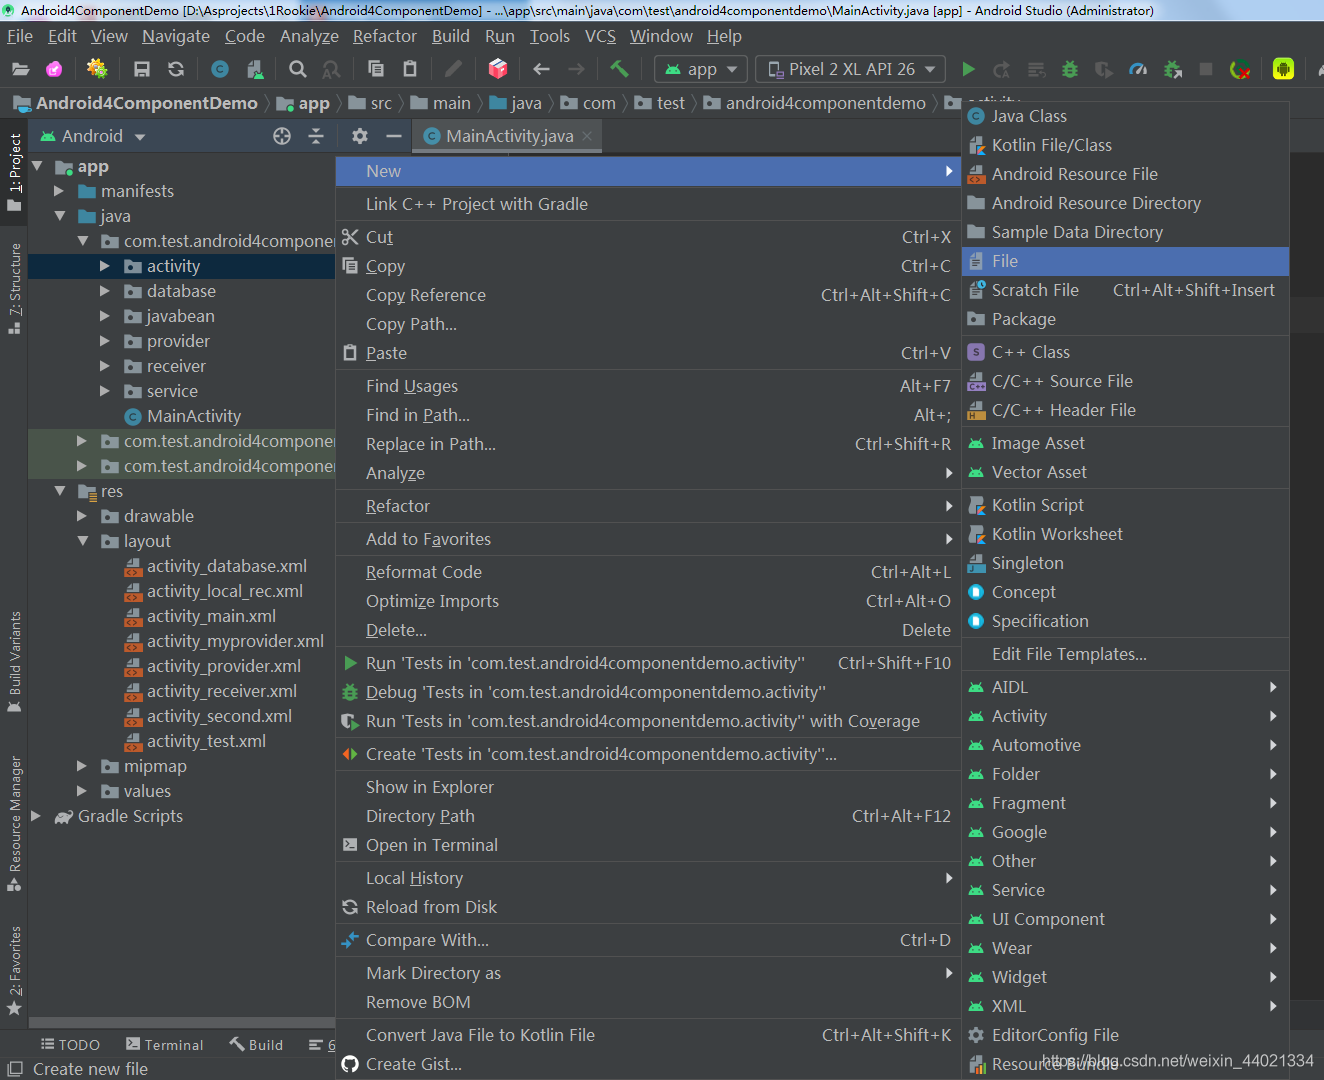Expand the database package arrow
The image size is (1324, 1080).
[x=105, y=291]
